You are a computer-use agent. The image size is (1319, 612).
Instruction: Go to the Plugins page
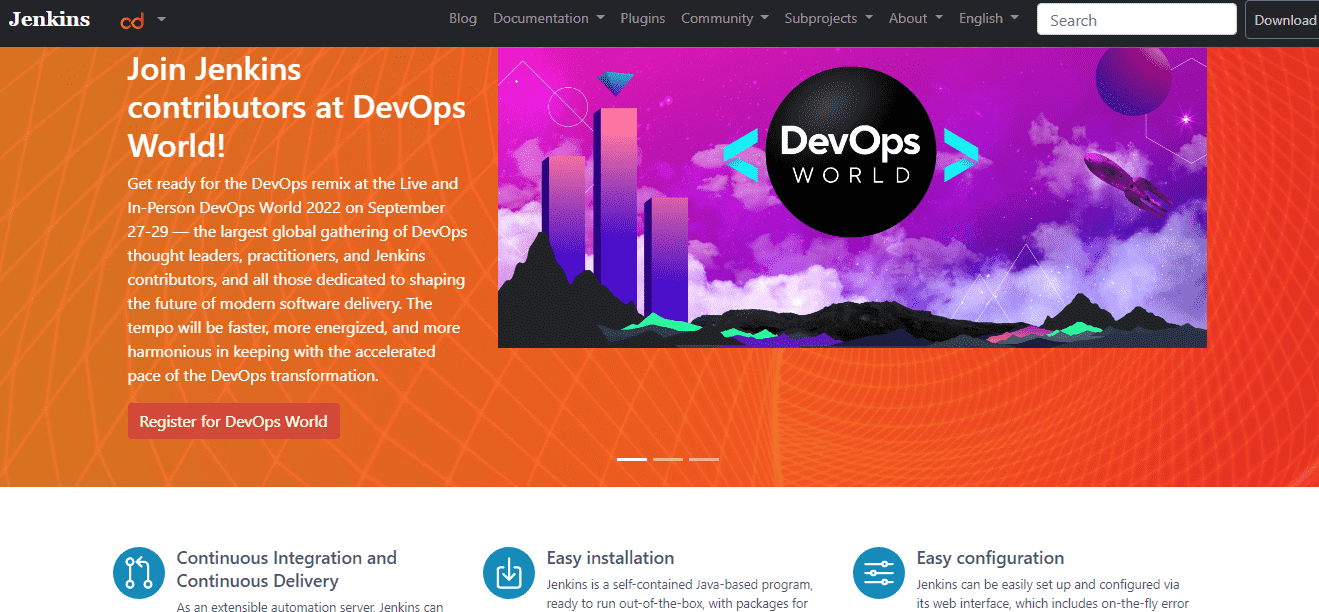[642, 18]
